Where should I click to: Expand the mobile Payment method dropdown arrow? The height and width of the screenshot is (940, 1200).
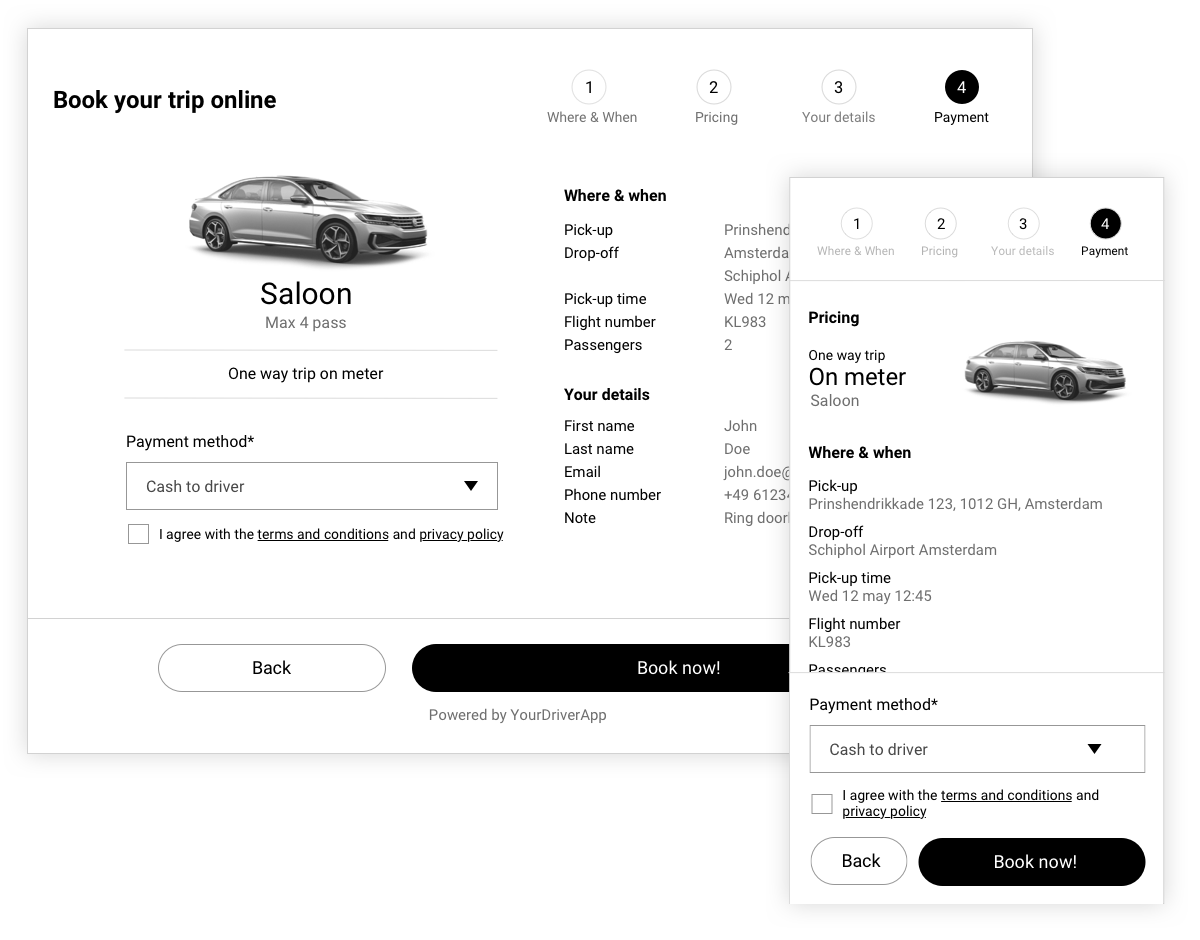(1094, 749)
